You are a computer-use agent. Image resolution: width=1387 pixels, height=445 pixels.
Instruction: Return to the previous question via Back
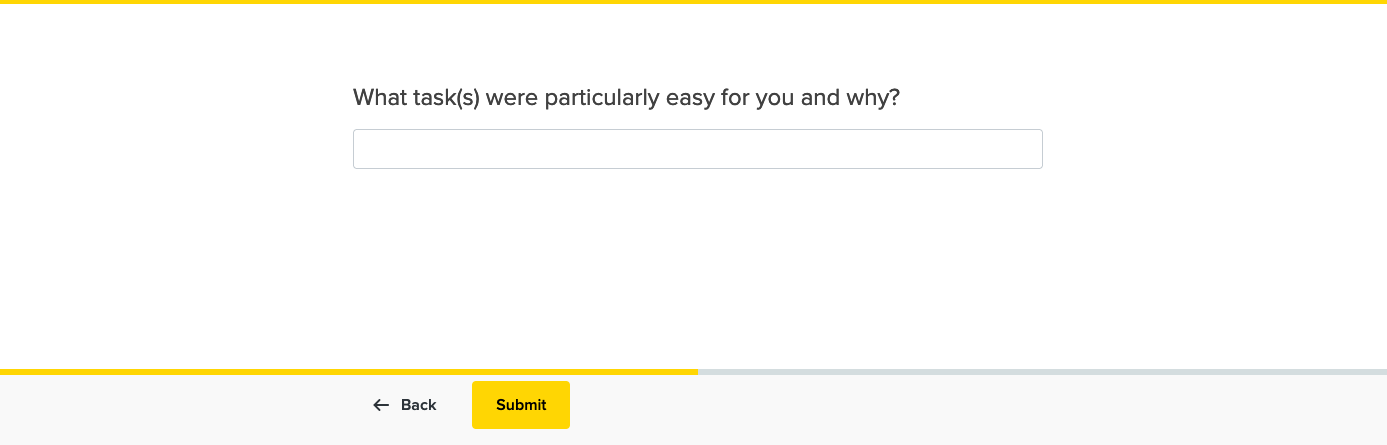point(405,405)
